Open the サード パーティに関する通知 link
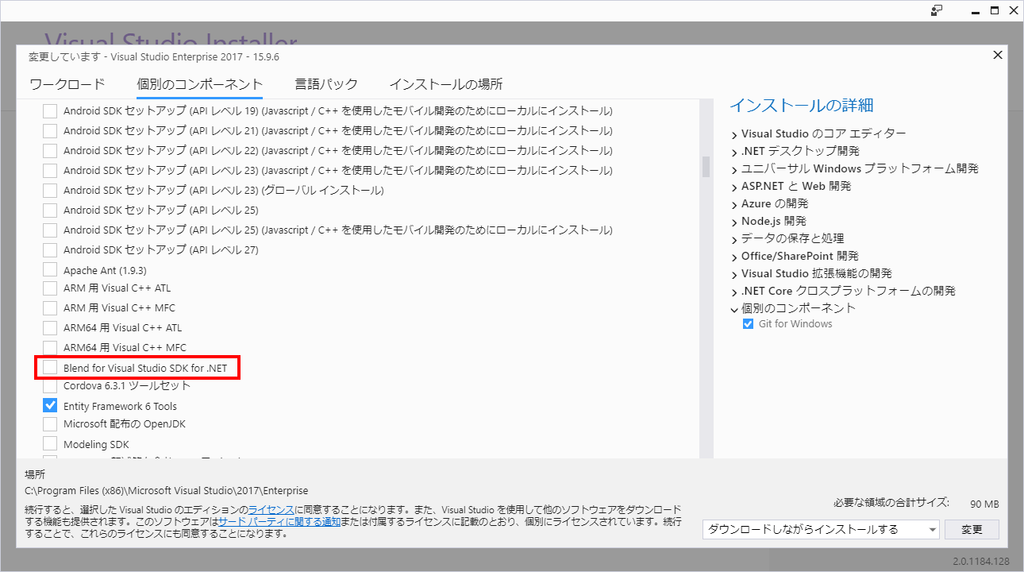1024x572 pixels. coord(280,521)
